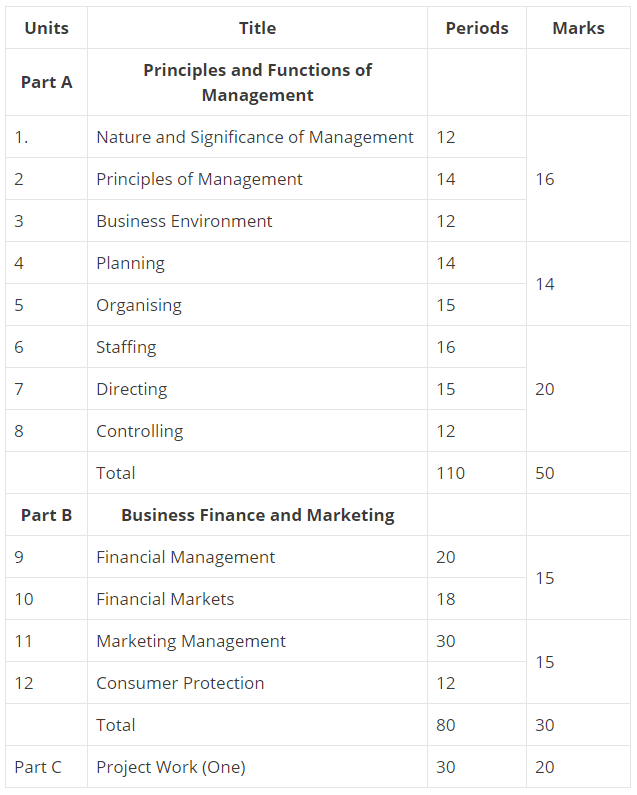Image resolution: width=637 pixels, height=795 pixels.
Task: Select Nature and Significance of Management
Action: [254, 137]
